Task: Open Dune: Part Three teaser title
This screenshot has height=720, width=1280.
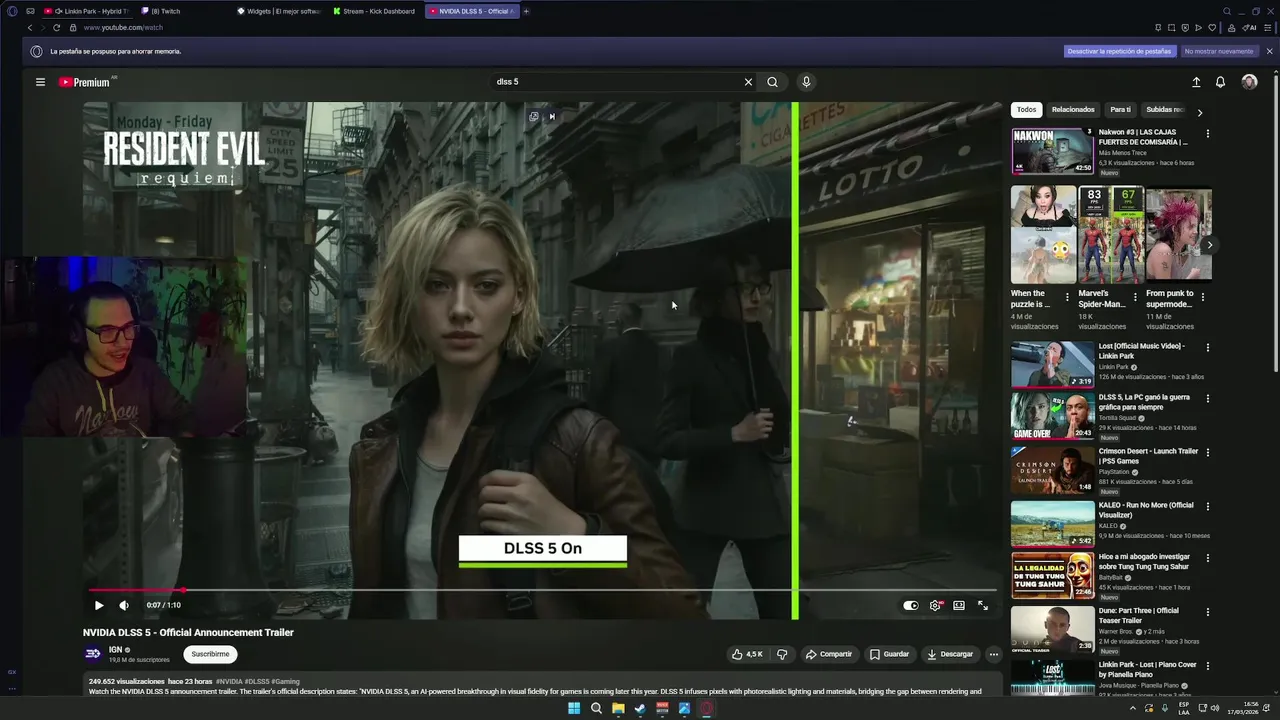Action: 1139,615
